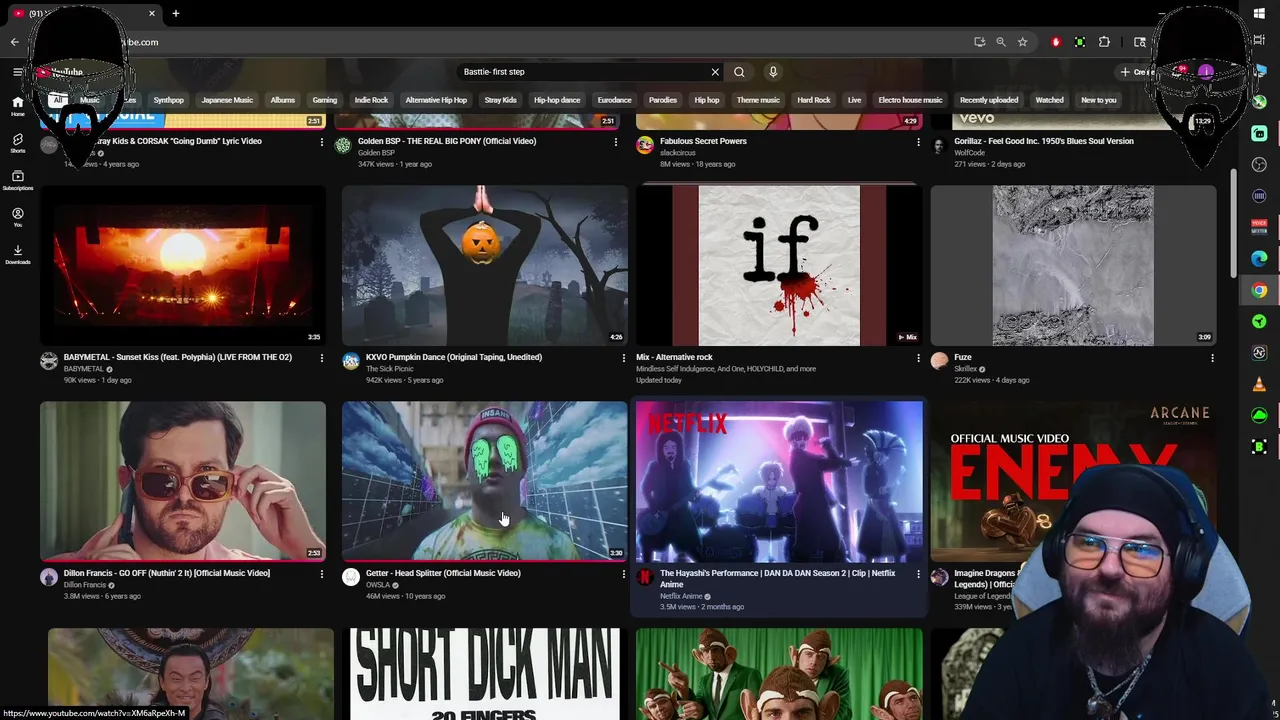Click the YouTube search magnifier button
The image size is (1280, 720).
coord(739,72)
